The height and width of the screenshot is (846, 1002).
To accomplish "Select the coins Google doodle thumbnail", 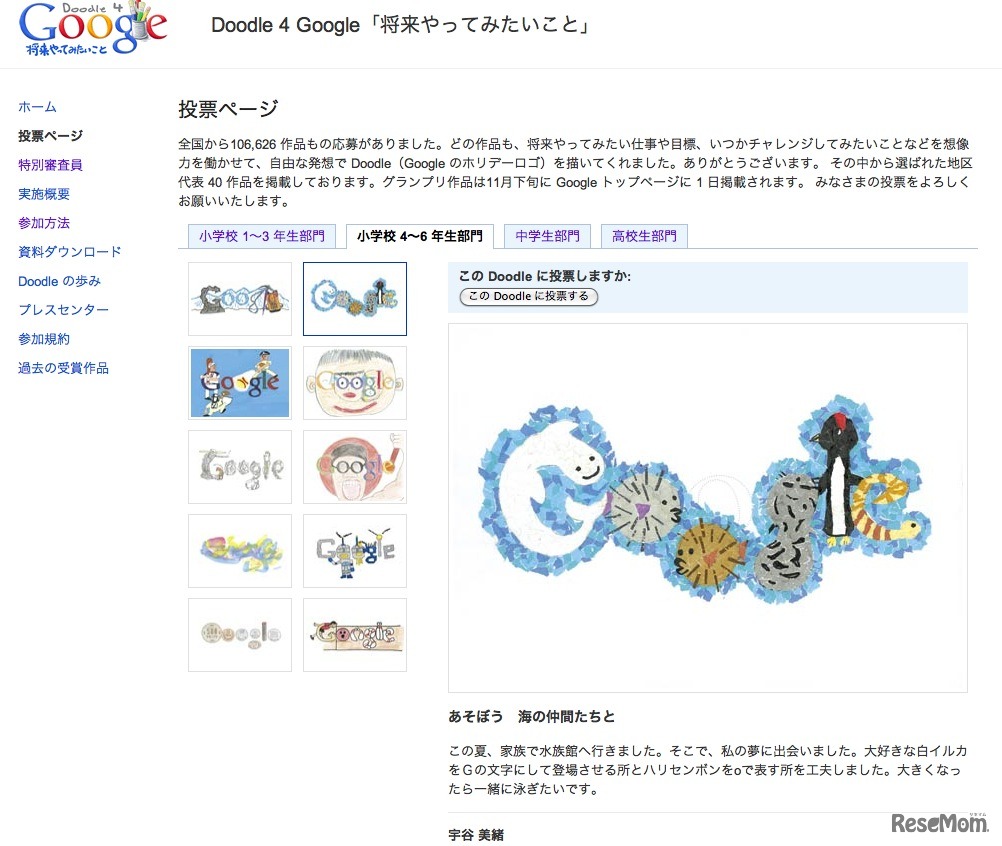I will [240, 635].
